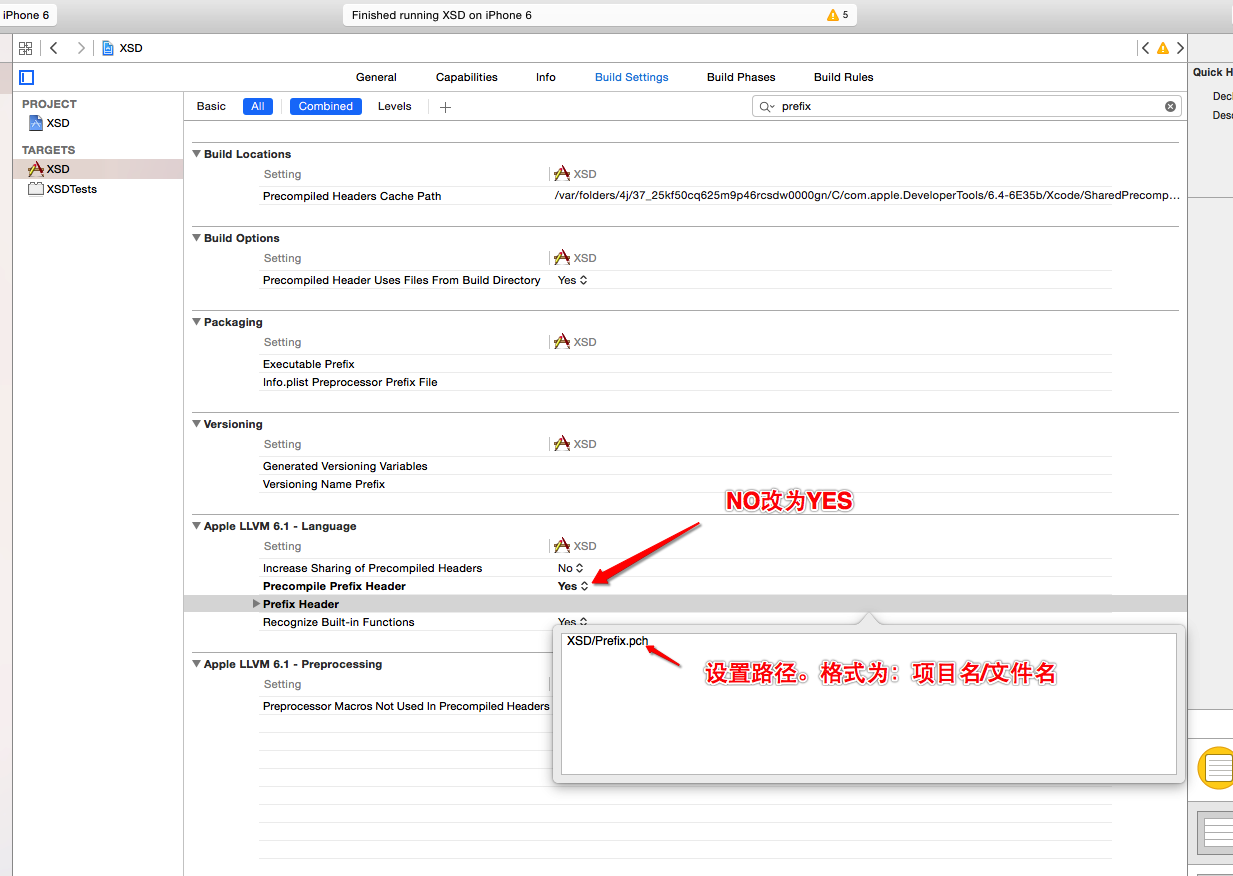The image size is (1233, 876).
Task: Click the prefix search input field
Action: pos(966,106)
